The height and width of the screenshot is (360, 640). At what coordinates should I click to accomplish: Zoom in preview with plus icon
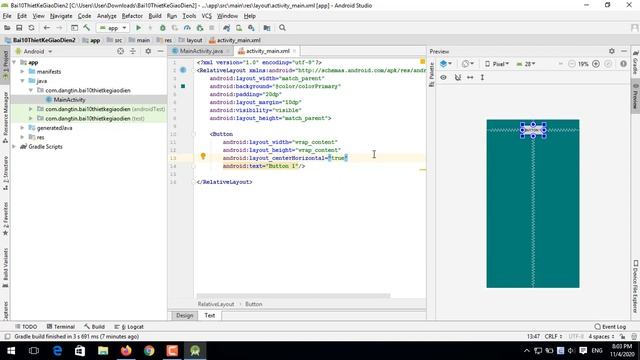(x=596, y=64)
